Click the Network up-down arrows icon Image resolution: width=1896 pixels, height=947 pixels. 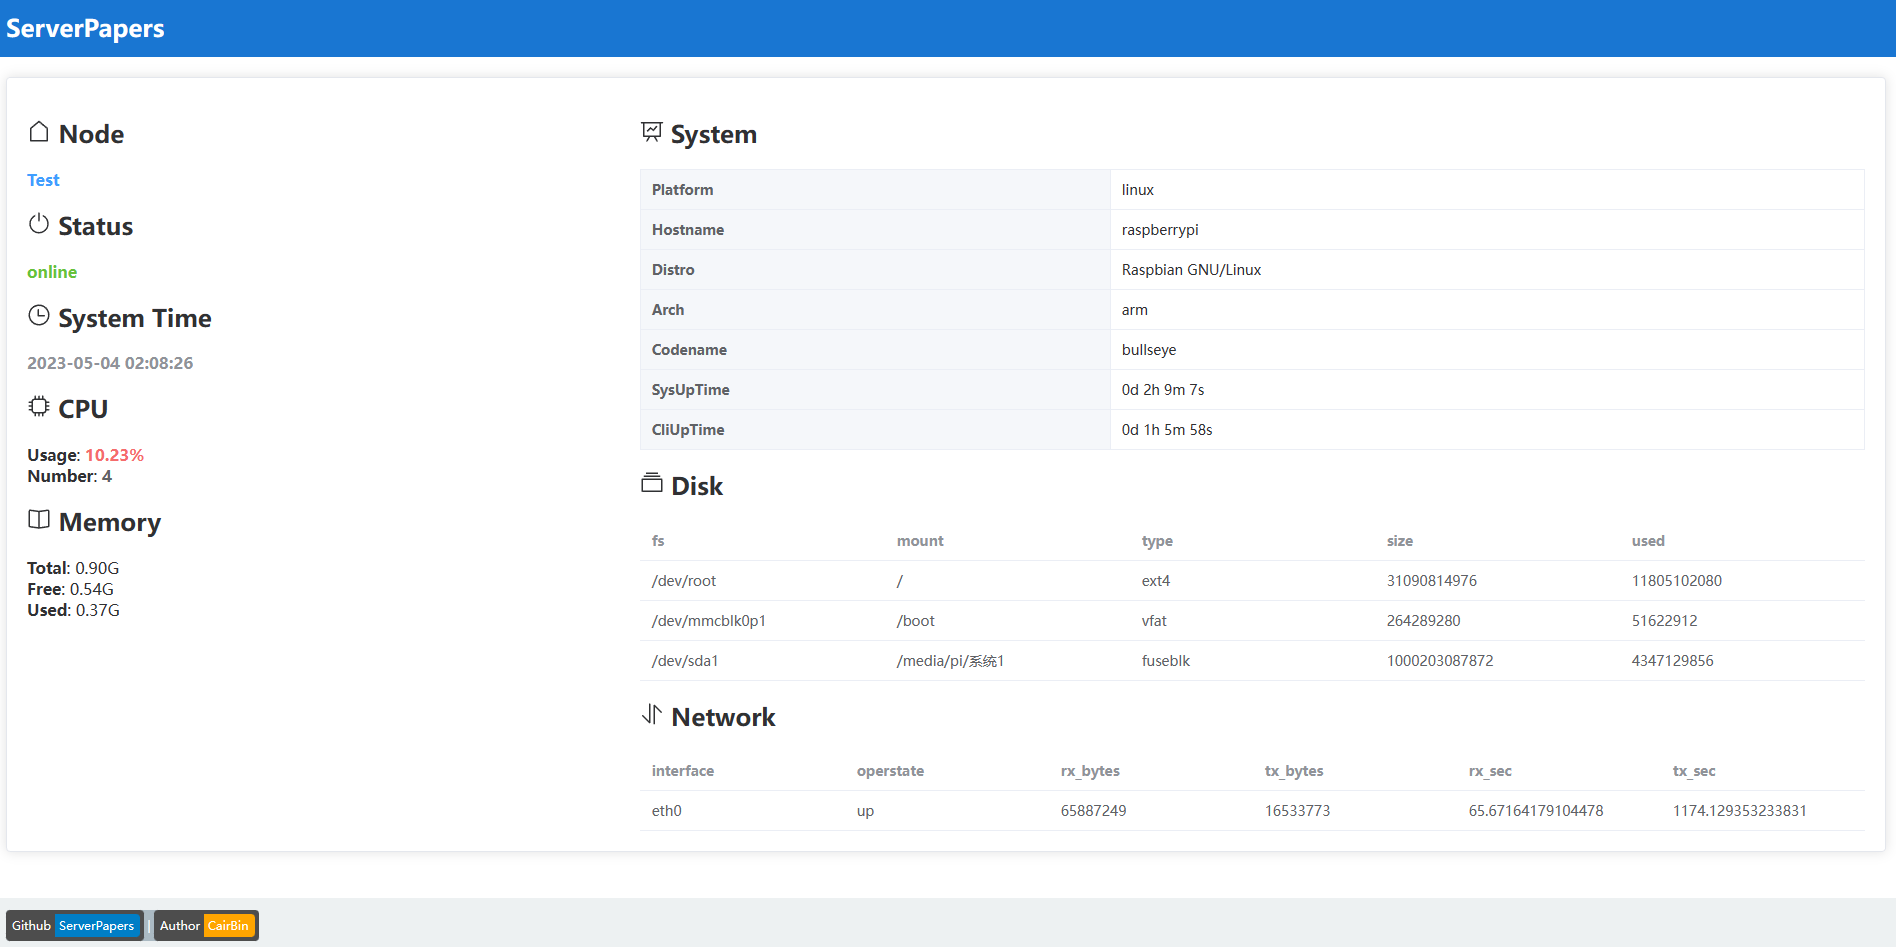tap(652, 714)
